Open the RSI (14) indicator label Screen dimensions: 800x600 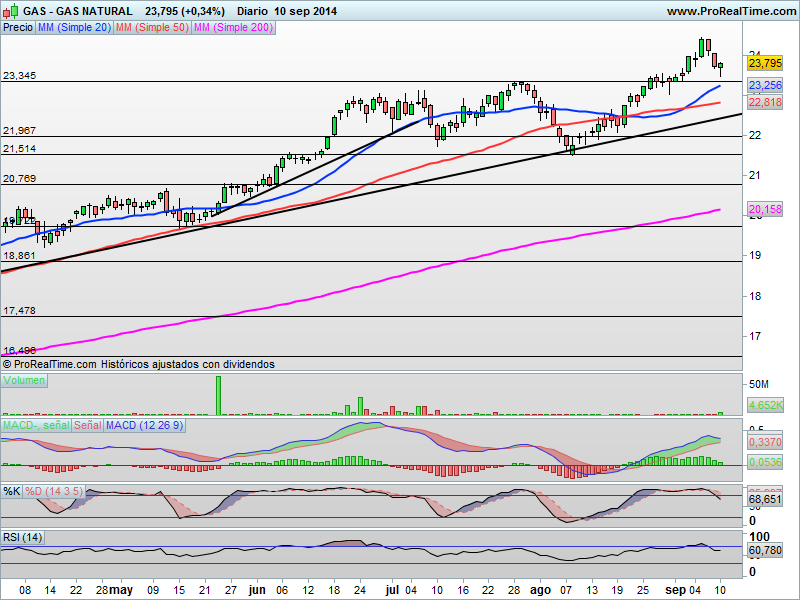pos(22,537)
